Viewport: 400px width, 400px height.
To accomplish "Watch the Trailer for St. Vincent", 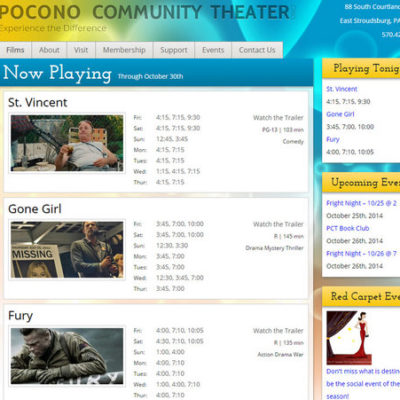I will coord(278,118).
